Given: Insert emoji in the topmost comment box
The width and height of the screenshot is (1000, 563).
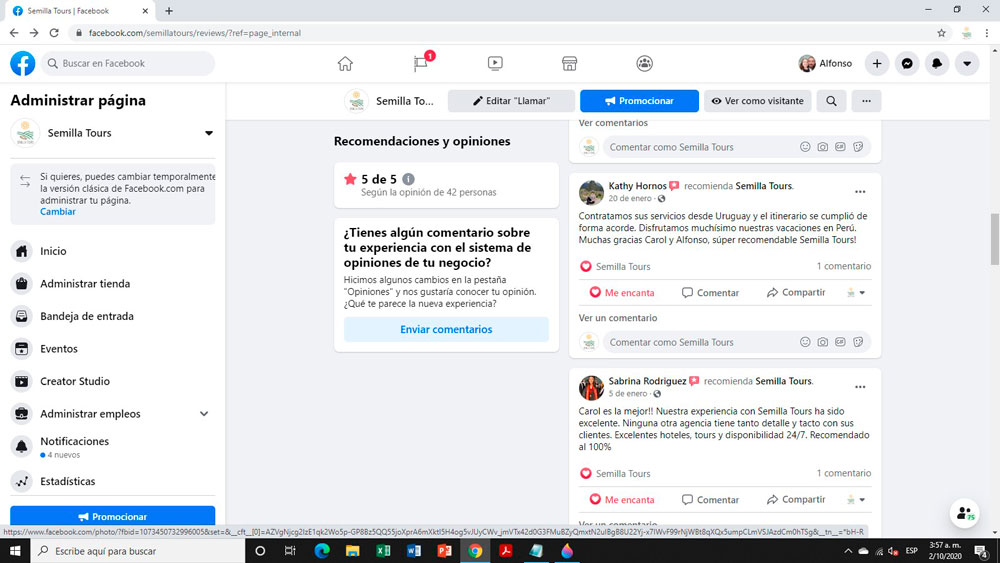Looking at the screenshot, I should pyautogui.click(x=805, y=147).
